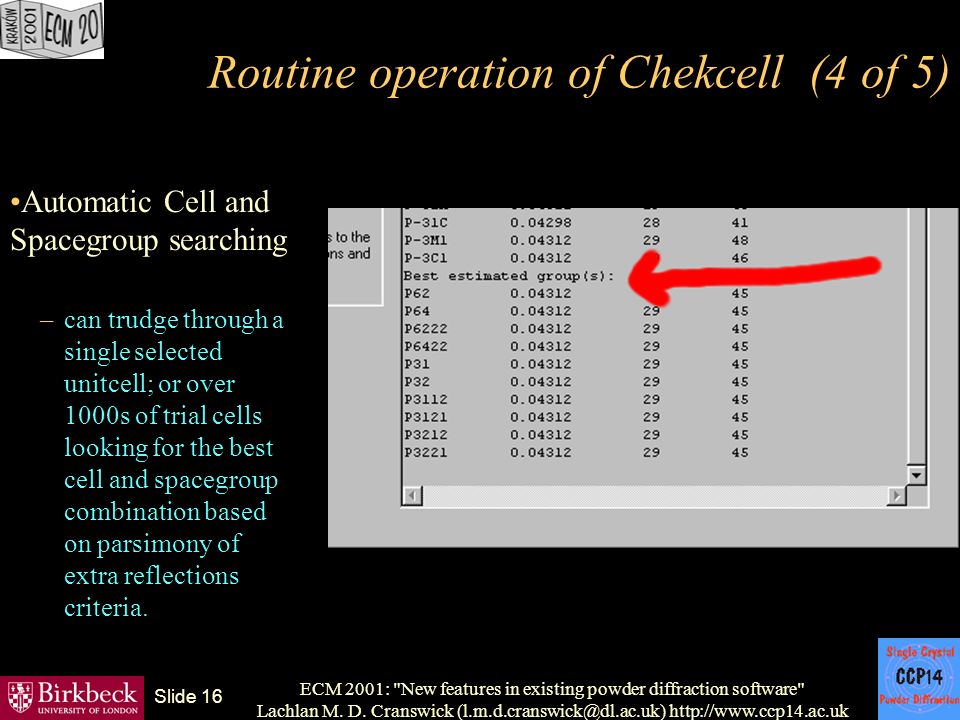Select the P3221 spacegroup row
Screen dimensions: 960x720
[576, 453]
